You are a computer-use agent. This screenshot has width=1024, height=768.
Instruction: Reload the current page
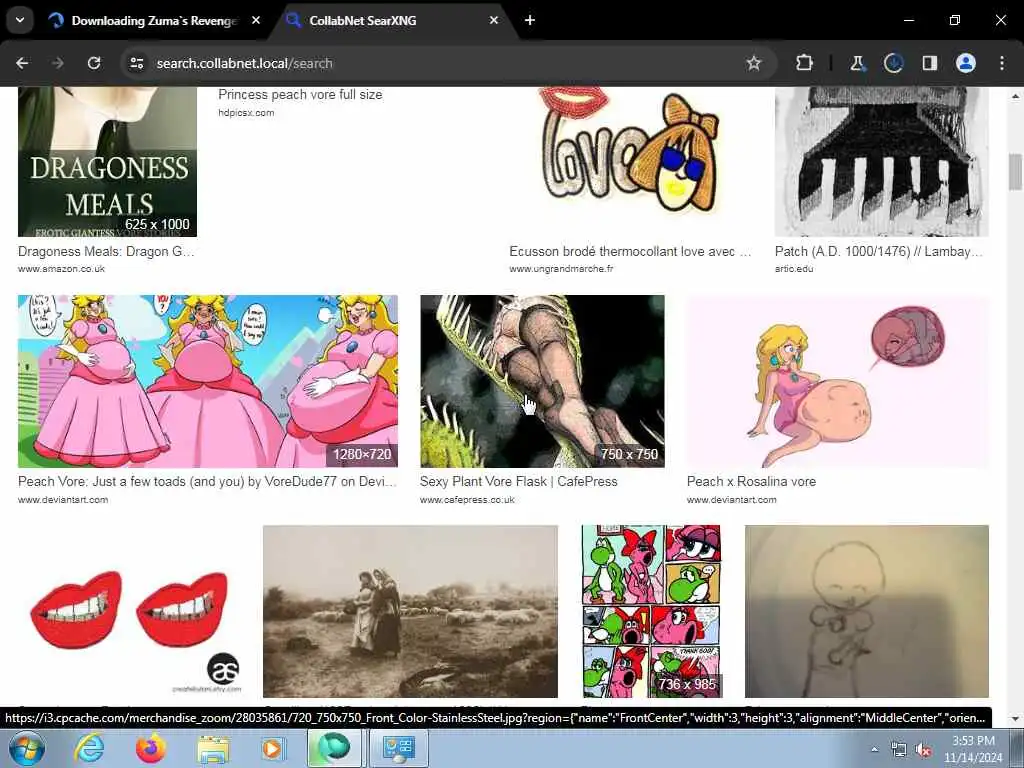(94, 63)
